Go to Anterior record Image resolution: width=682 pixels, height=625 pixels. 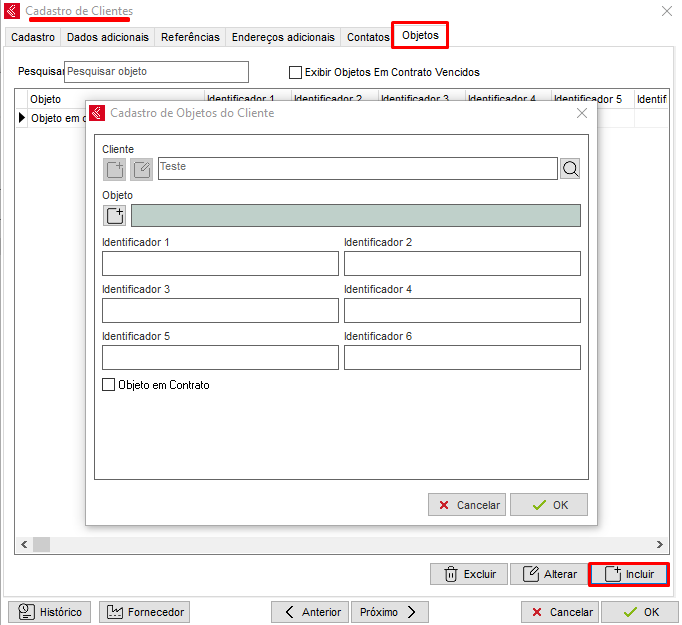point(311,612)
